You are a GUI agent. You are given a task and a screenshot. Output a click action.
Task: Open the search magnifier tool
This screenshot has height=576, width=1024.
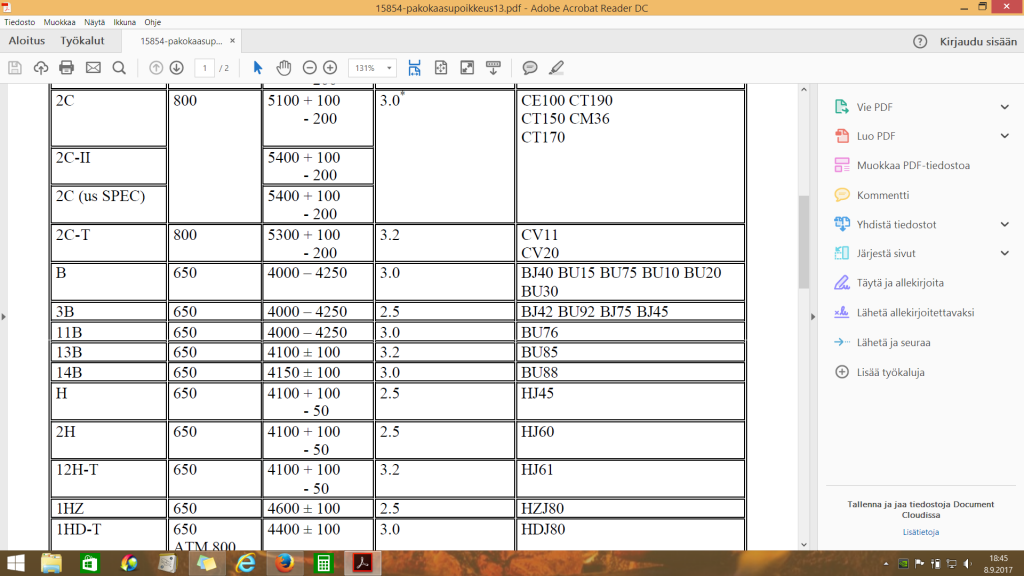coord(119,68)
